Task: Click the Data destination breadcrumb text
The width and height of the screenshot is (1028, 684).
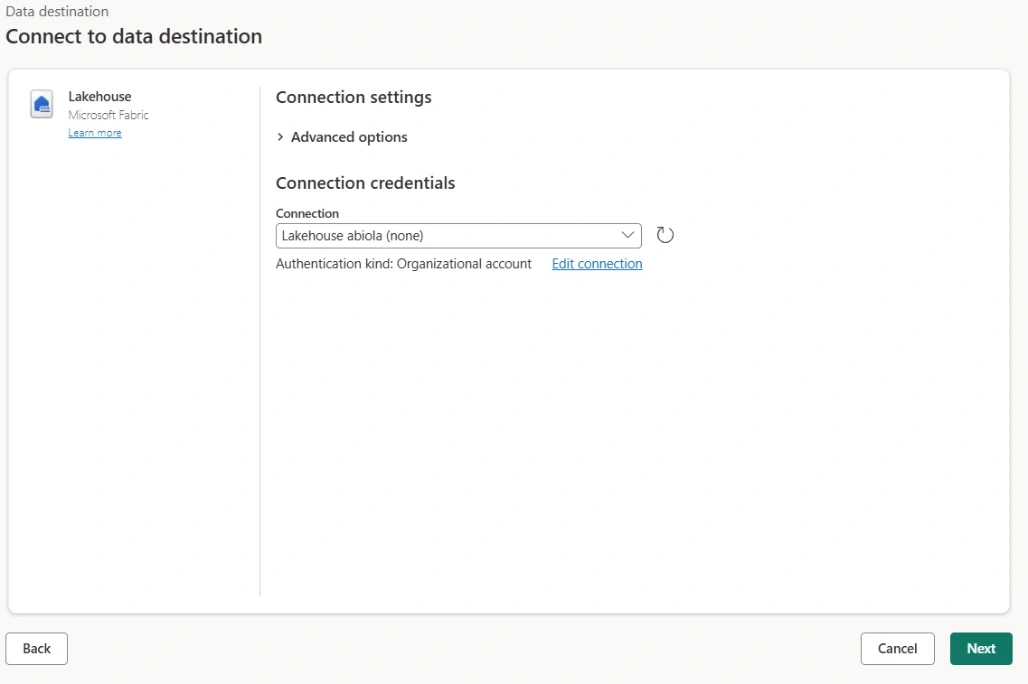Action: coord(57,11)
